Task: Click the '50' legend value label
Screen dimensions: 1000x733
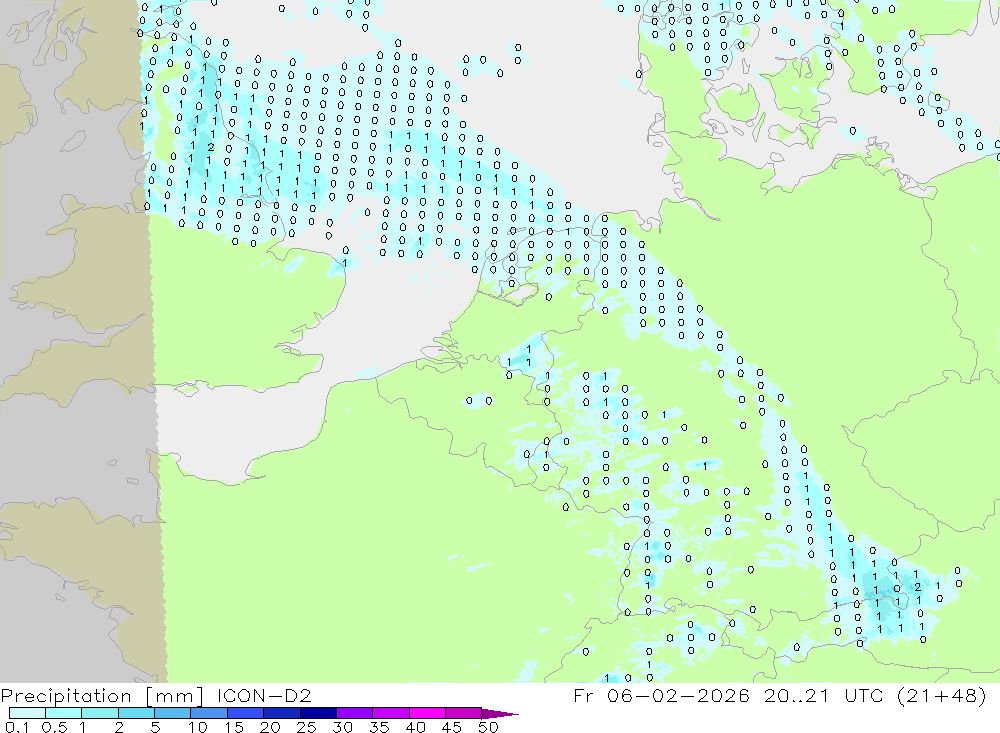Action: pos(488,727)
